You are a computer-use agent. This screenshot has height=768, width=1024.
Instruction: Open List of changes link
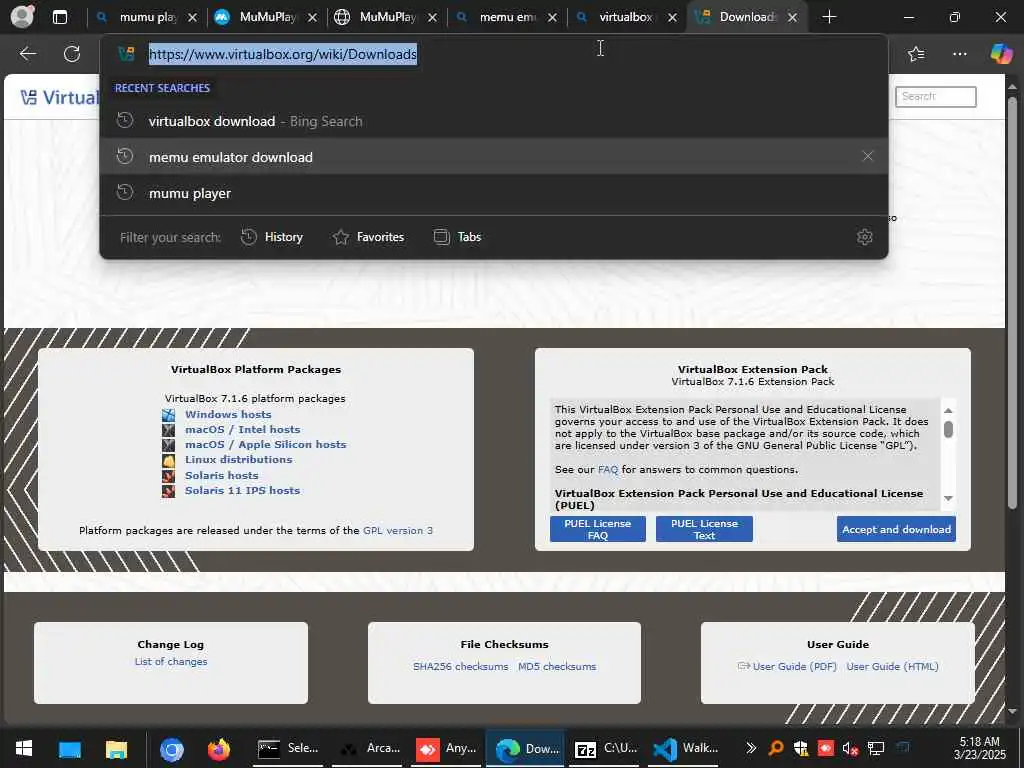click(x=170, y=662)
